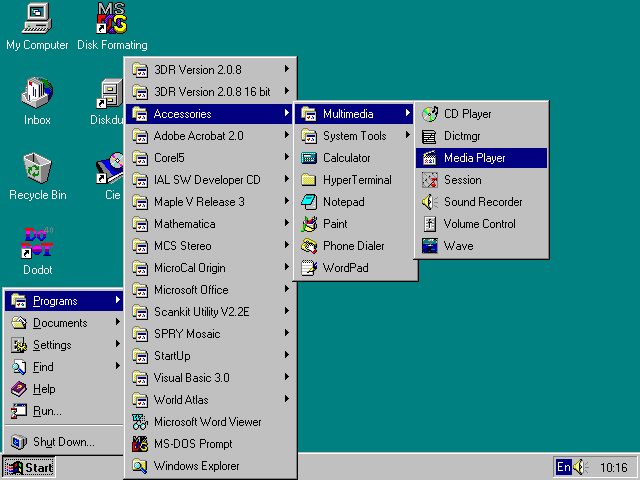Select Volume Control from Multimedia menu

[x=479, y=224]
